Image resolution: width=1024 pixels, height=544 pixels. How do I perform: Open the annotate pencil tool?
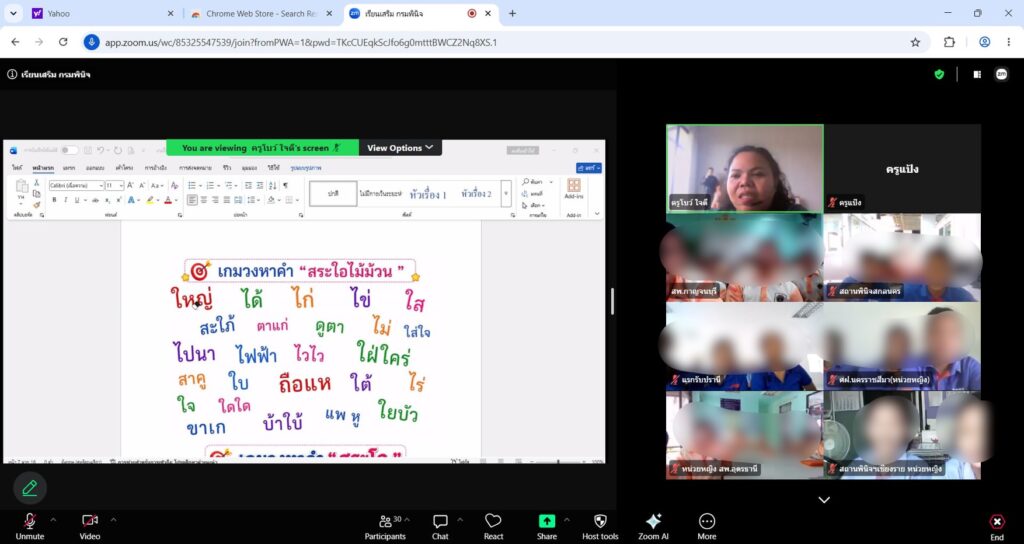click(29, 488)
